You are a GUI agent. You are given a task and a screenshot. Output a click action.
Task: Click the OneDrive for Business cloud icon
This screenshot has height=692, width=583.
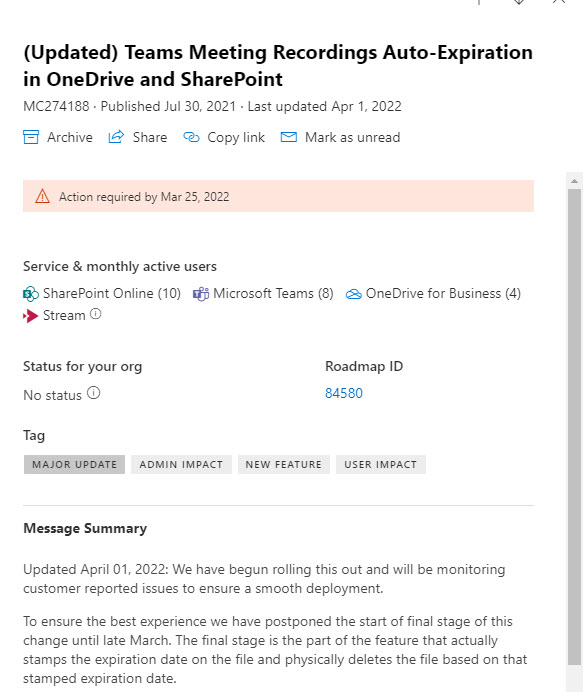tap(354, 294)
